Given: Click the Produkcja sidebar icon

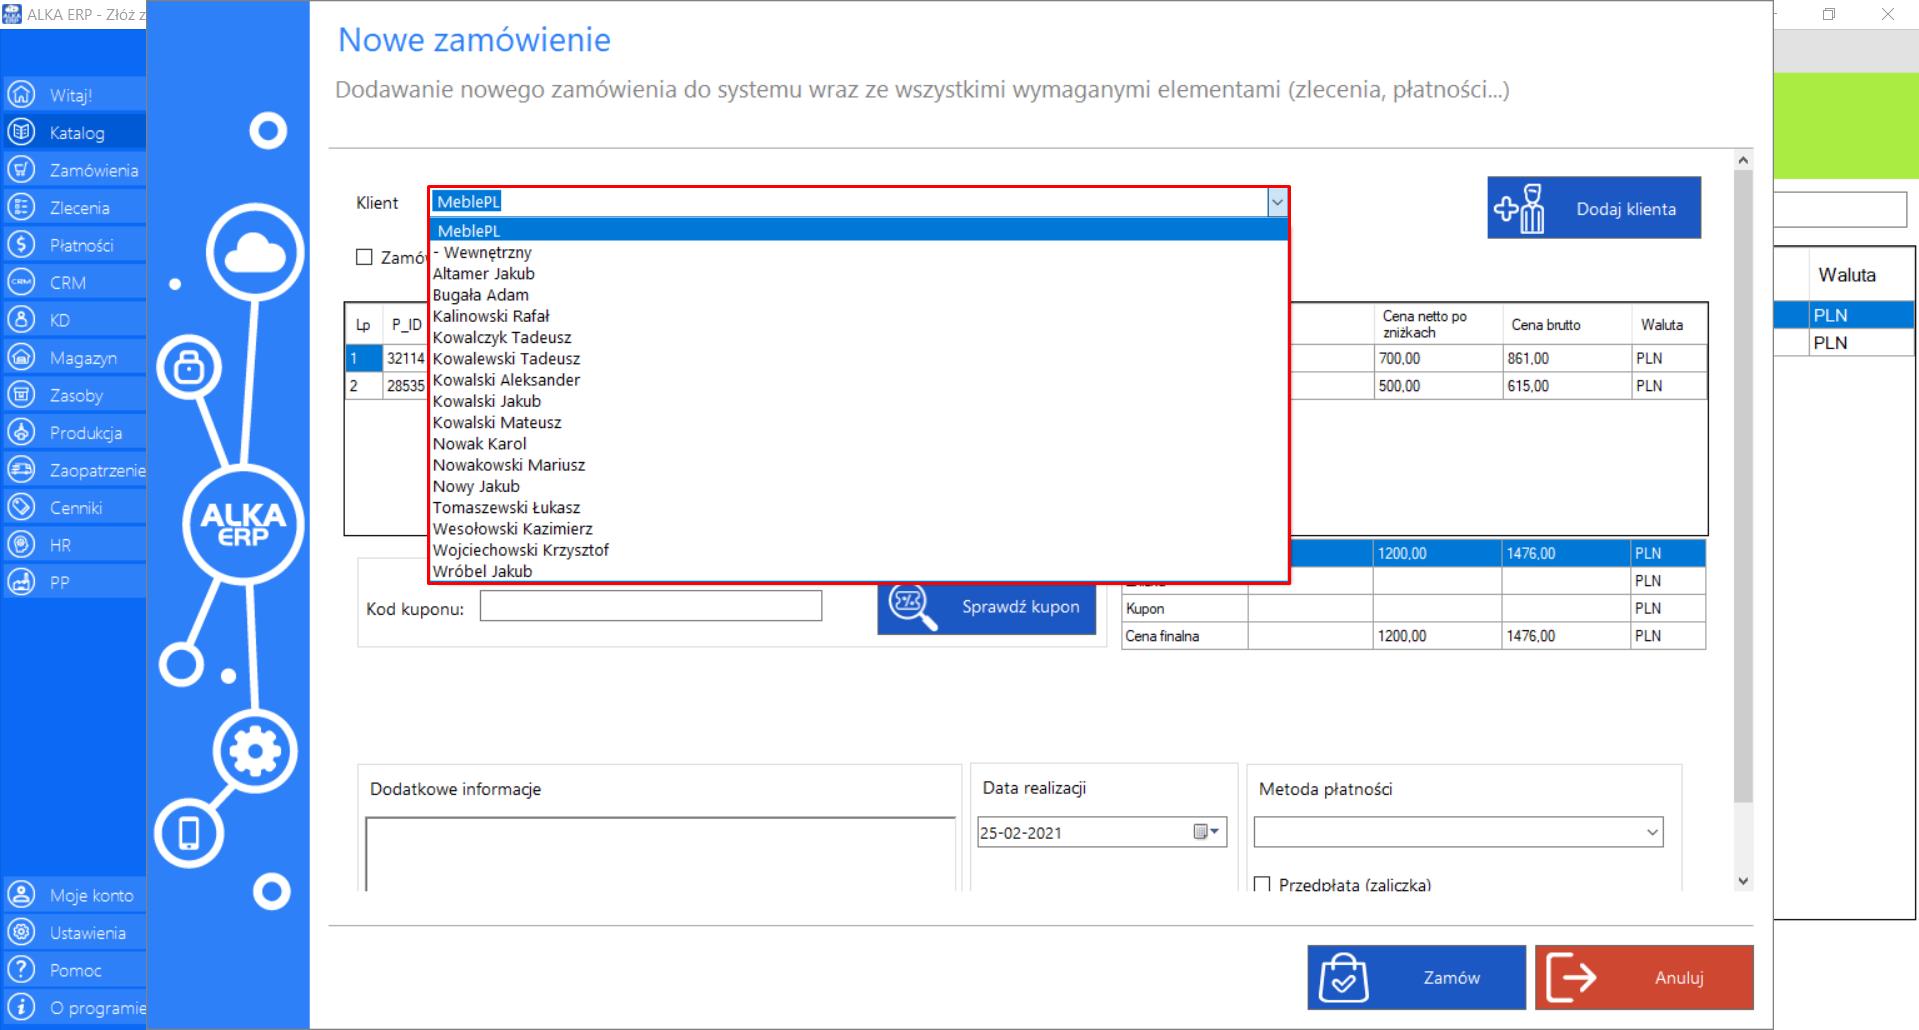Looking at the screenshot, I should [21, 432].
